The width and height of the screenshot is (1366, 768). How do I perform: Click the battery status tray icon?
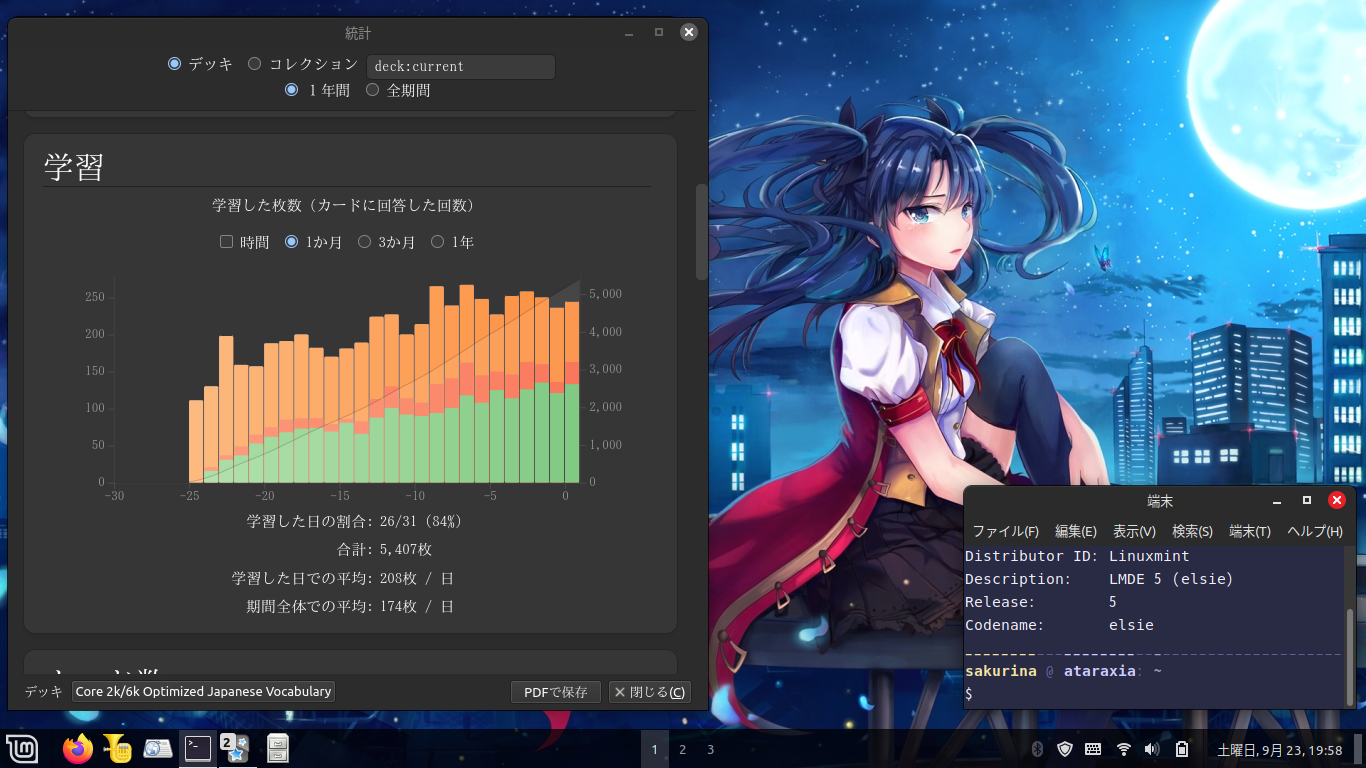1181,749
